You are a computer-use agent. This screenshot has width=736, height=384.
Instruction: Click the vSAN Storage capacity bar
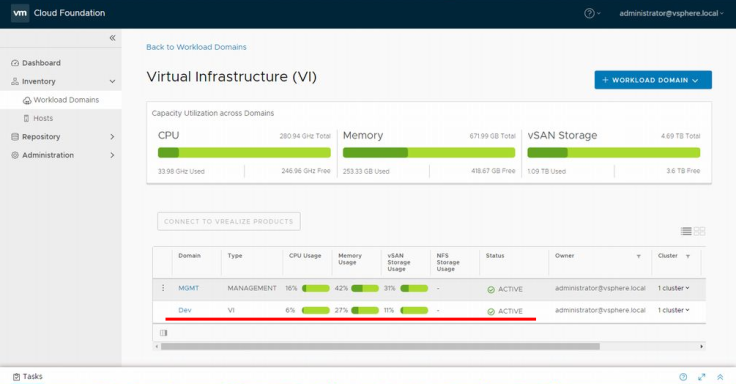613,153
